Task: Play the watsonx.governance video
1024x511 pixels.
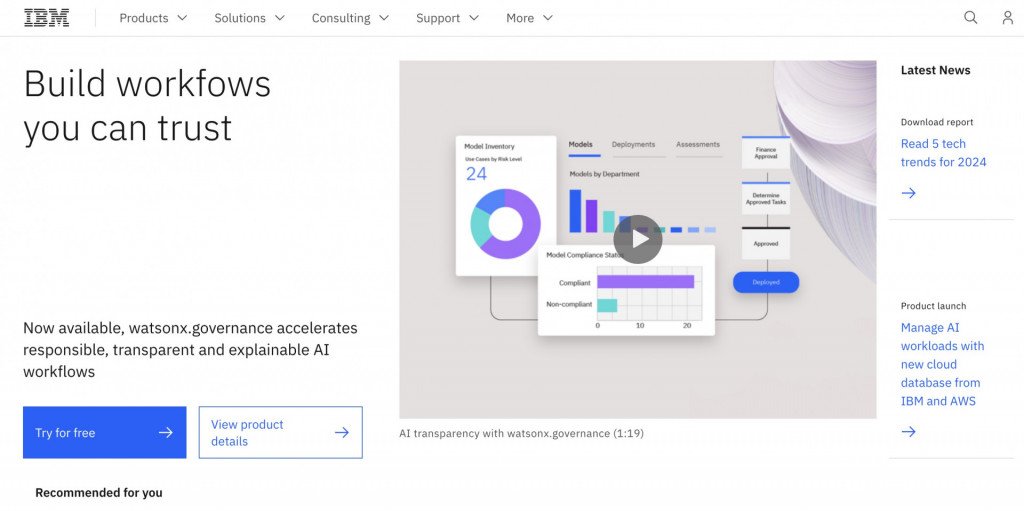Action: coord(637,239)
